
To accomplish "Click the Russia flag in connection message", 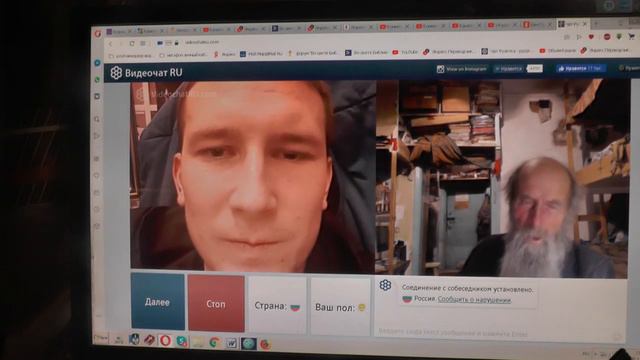I will click(407, 299).
